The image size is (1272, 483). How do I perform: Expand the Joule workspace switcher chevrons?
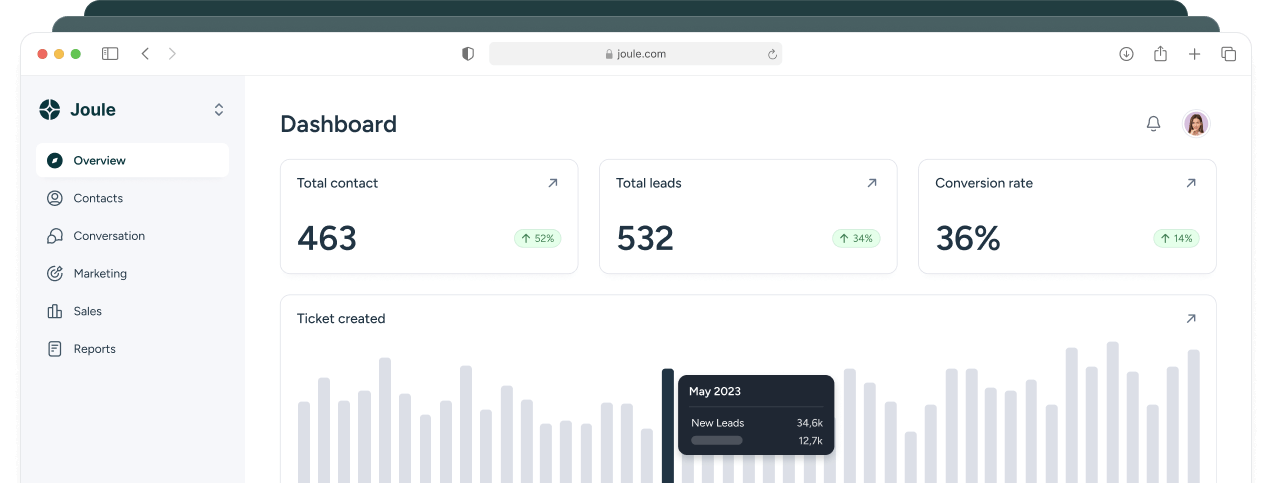pos(219,110)
